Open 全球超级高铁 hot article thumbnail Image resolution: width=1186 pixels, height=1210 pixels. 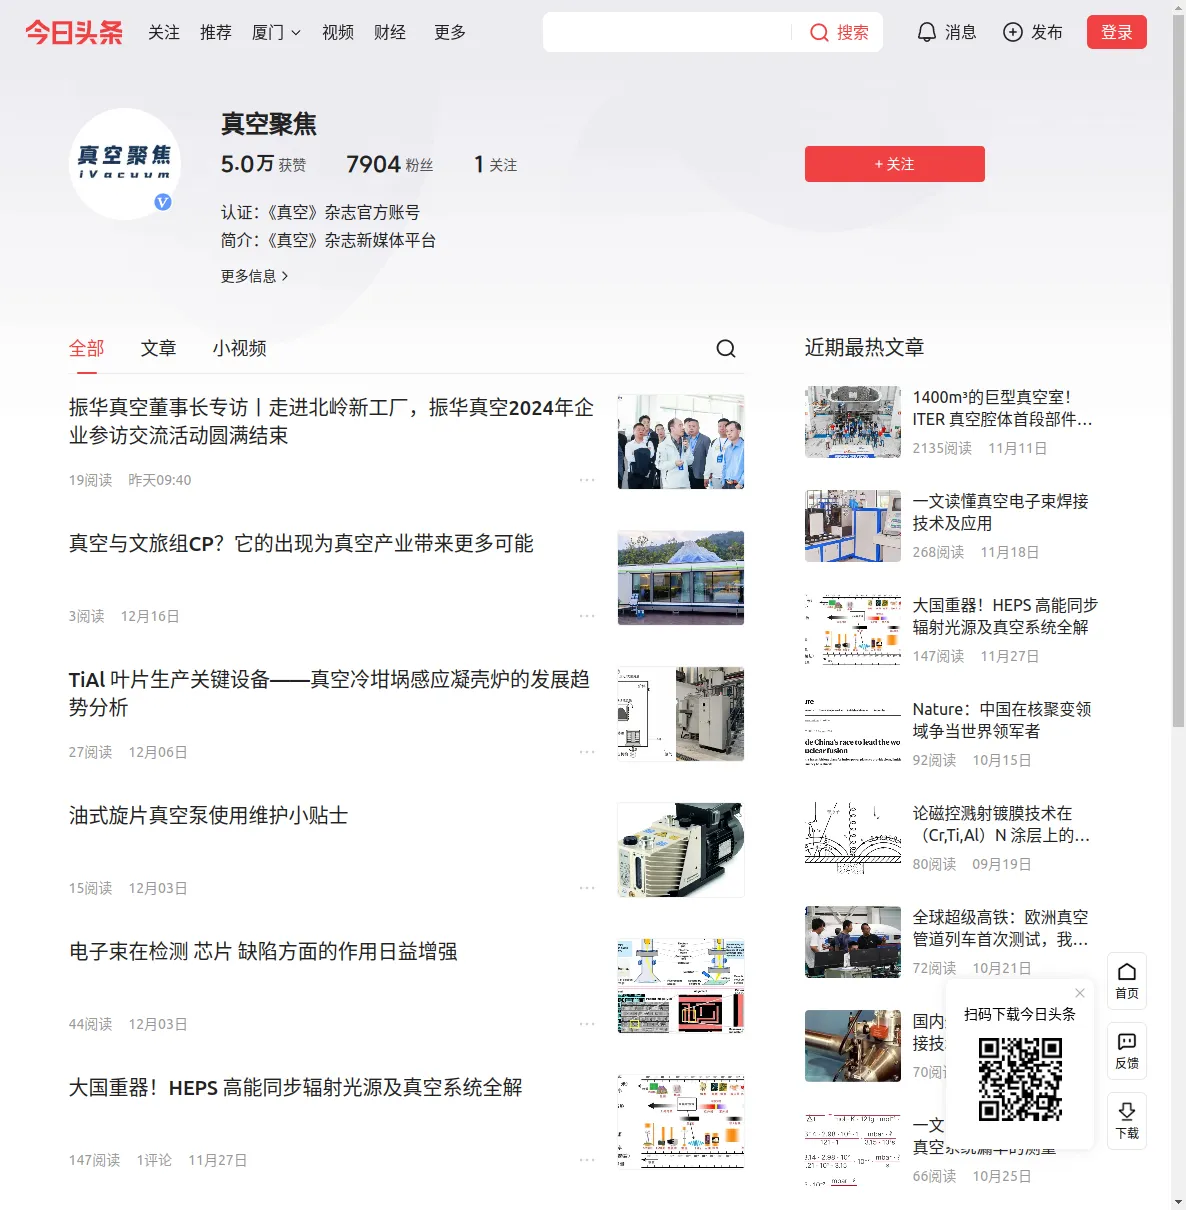click(x=853, y=942)
